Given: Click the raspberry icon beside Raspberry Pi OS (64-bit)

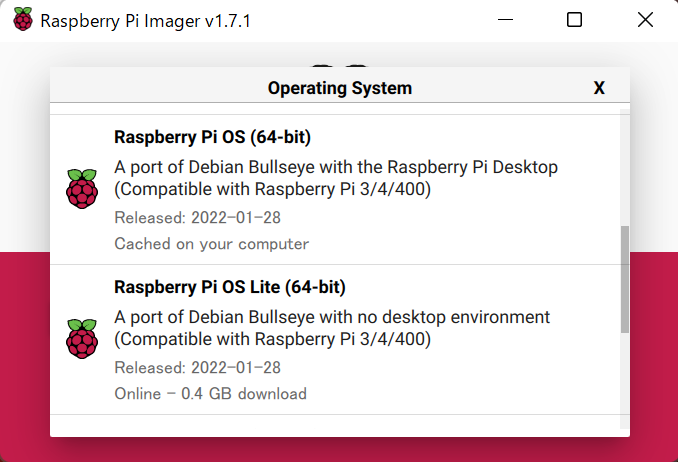Looking at the screenshot, I should pos(82,189).
